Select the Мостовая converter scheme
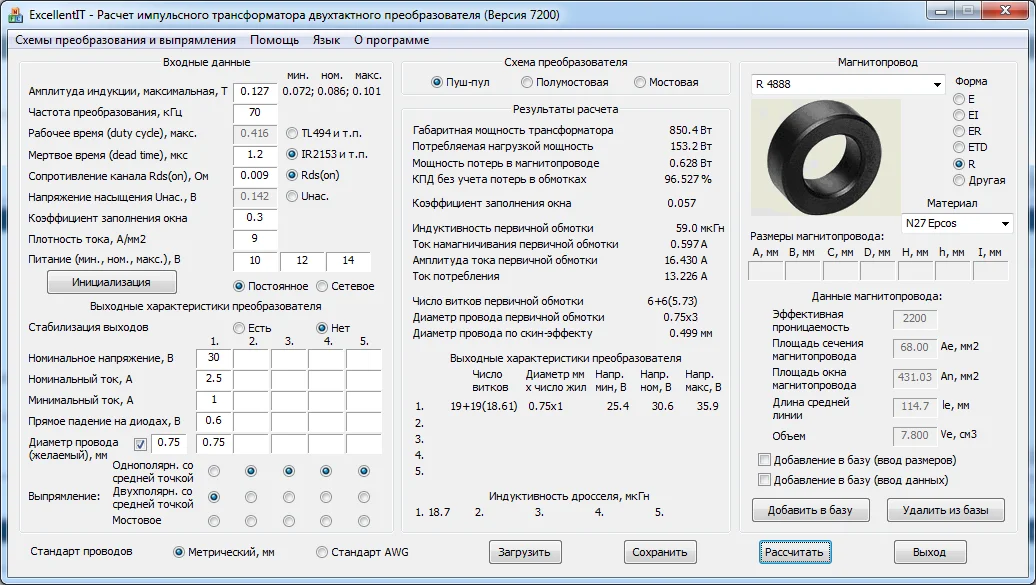Image resolution: width=1036 pixels, height=585 pixels. tap(640, 82)
